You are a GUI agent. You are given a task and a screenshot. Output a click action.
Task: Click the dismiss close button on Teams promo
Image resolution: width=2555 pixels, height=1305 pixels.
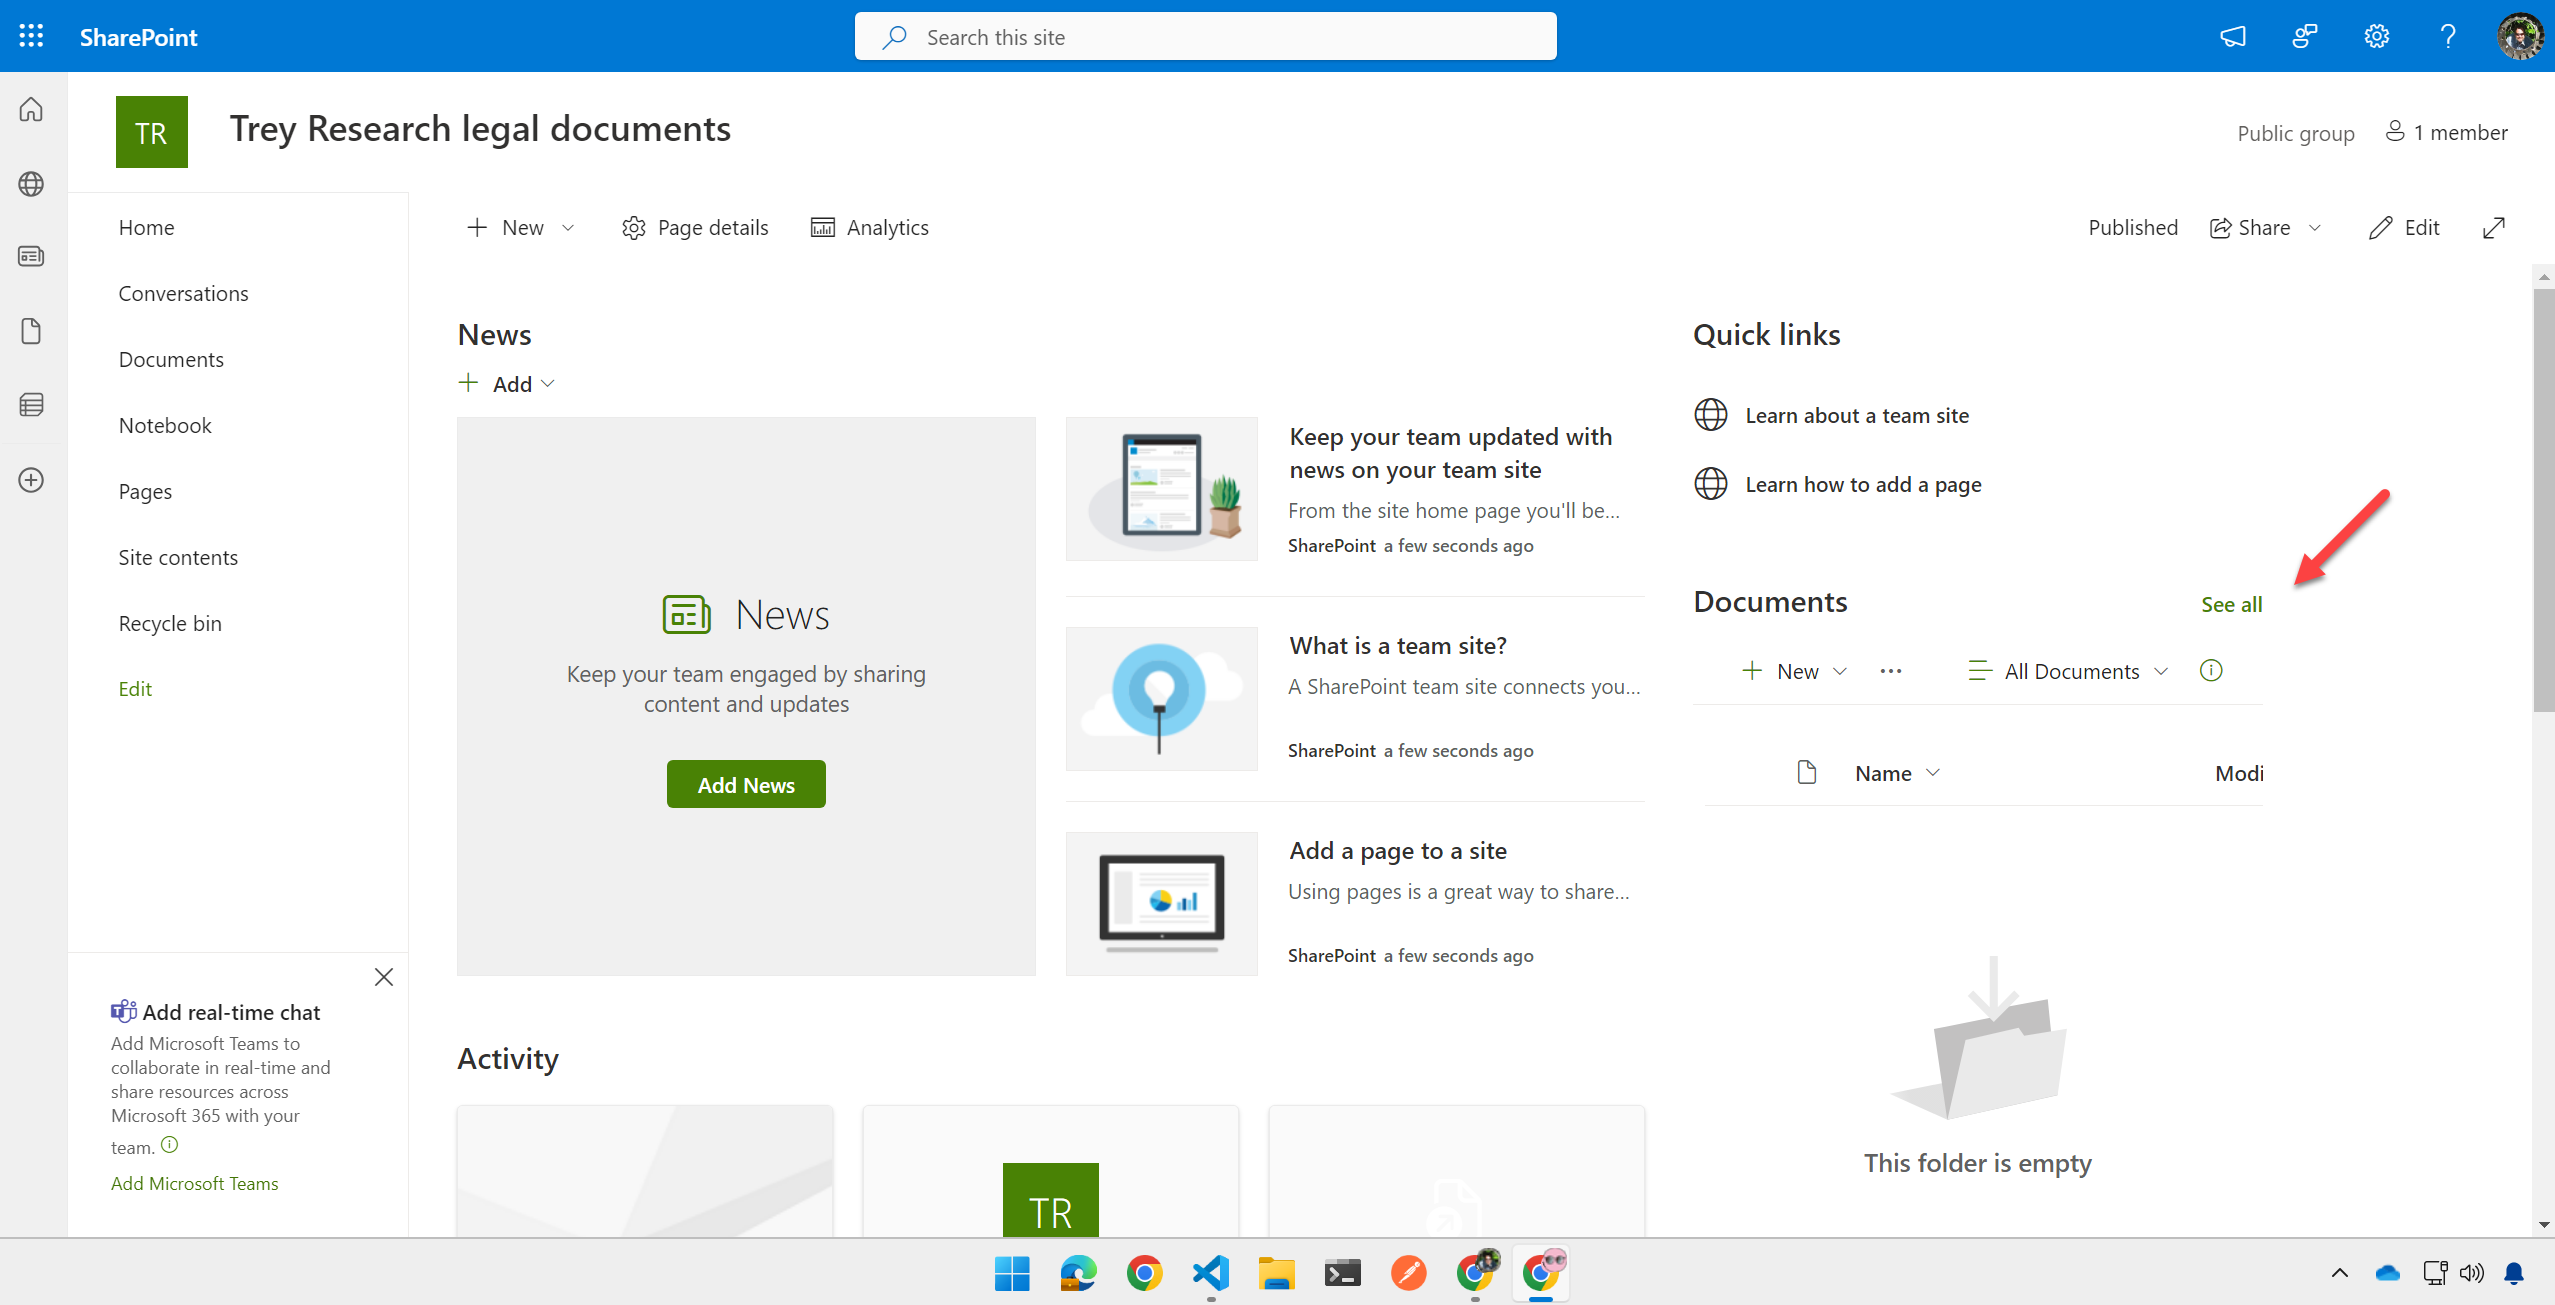click(x=383, y=977)
